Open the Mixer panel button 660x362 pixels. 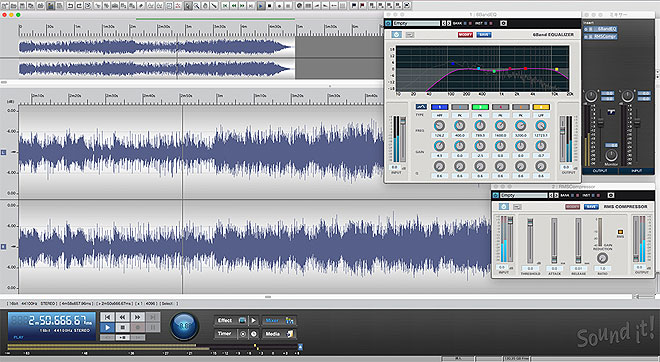click(x=279, y=320)
